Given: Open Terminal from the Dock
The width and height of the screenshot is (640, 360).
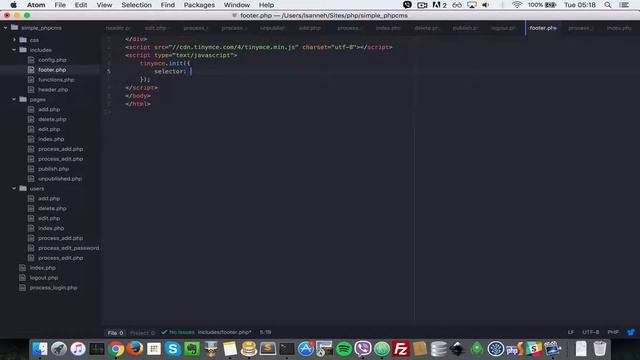Looking at the screenshot, I should point(287,349).
